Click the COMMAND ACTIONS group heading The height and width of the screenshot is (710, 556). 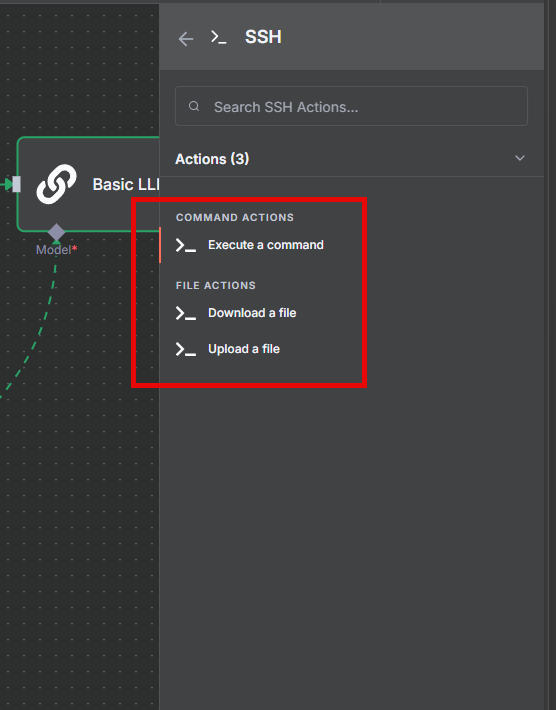click(x=235, y=217)
